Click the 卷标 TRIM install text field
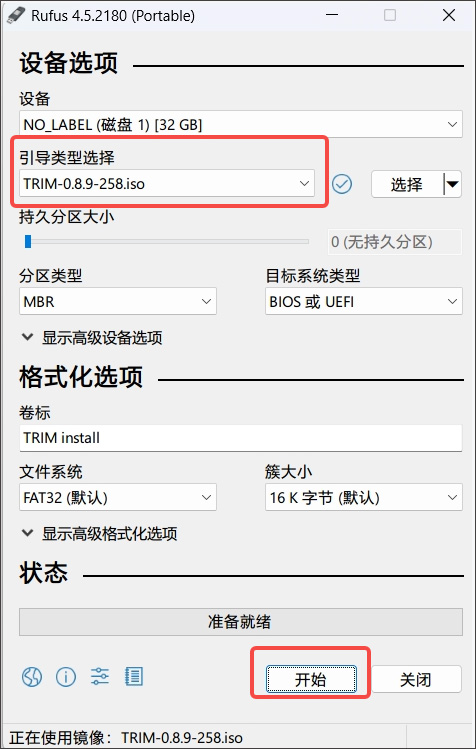The height and width of the screenshot is (749, 476). pyautogui.click(x=241, y=438)
